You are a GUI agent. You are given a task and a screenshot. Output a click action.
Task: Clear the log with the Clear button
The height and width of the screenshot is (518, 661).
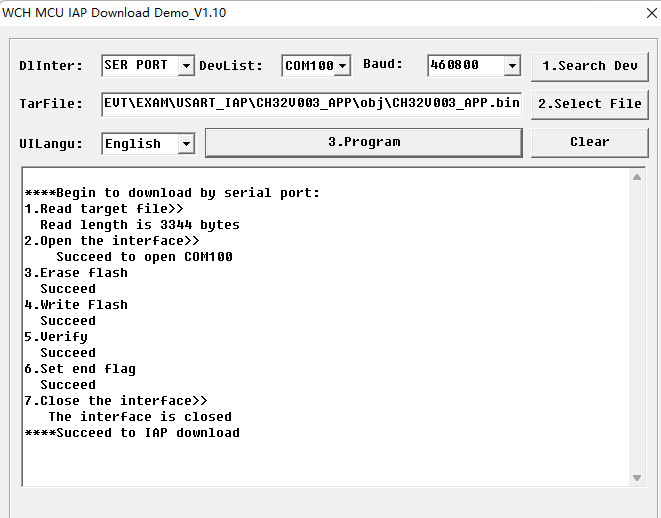click(x=589, y=142)
